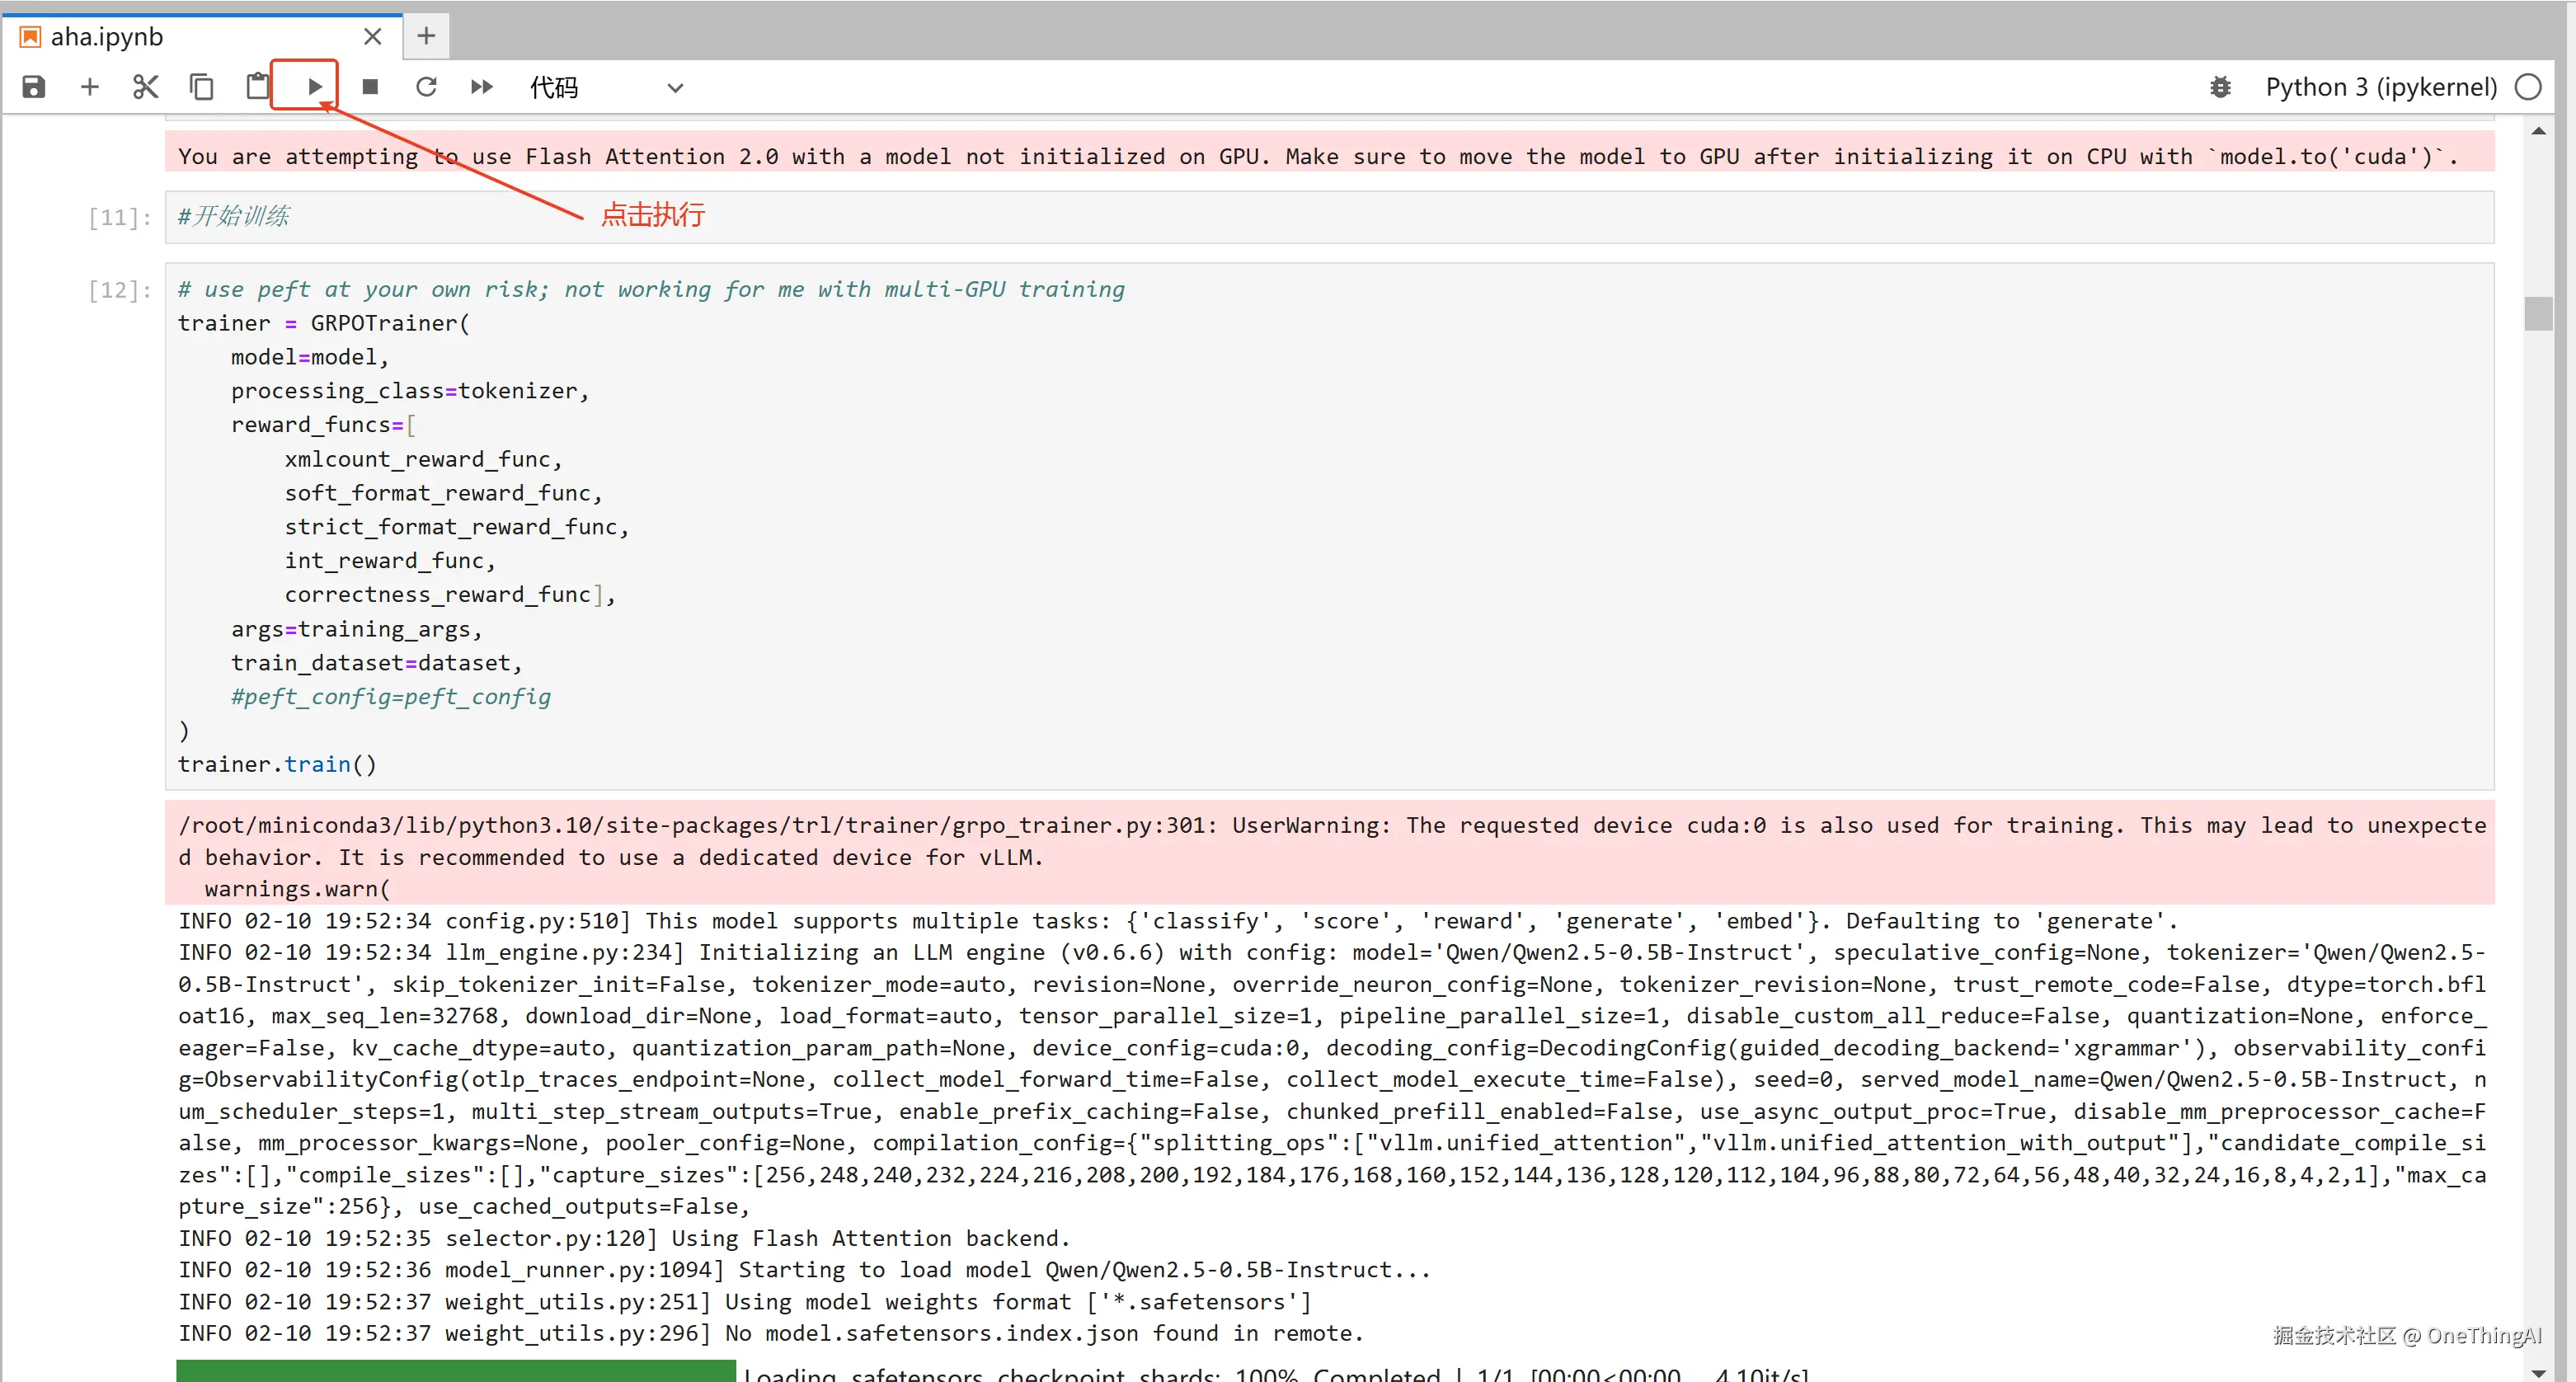Save the notebook with the disk icon
Viewport: 2576px width, 1382px height.
34,87
